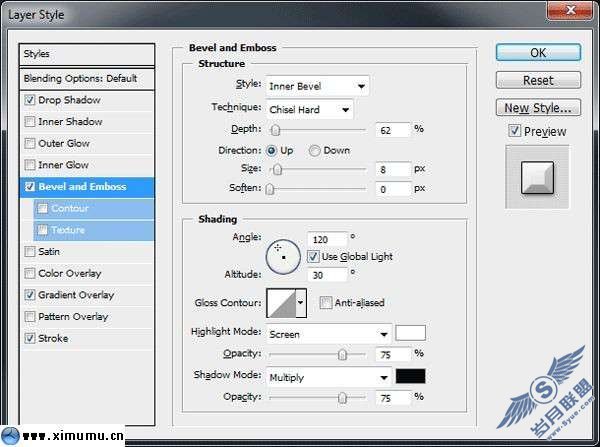Select the Gradient Overlay label
The height and width of the screenshot is (447, 600).
tap(76, 295)
